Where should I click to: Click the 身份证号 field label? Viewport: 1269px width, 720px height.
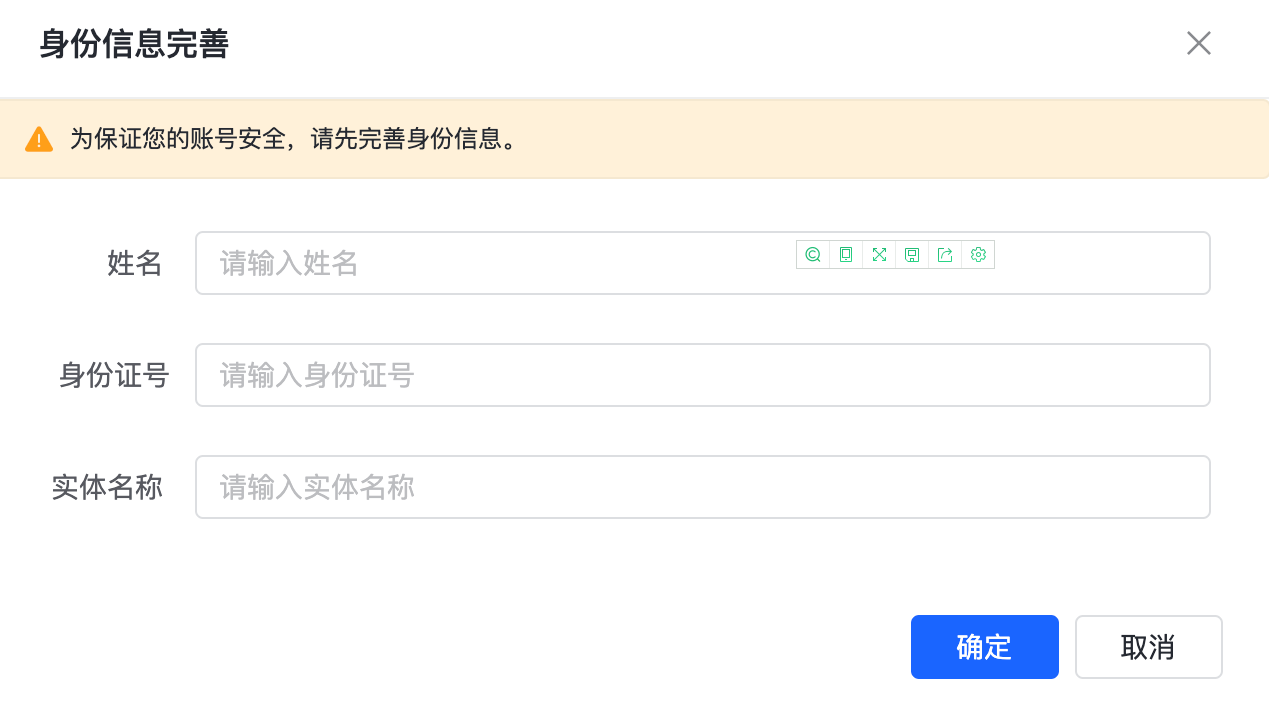click(113, 375)
